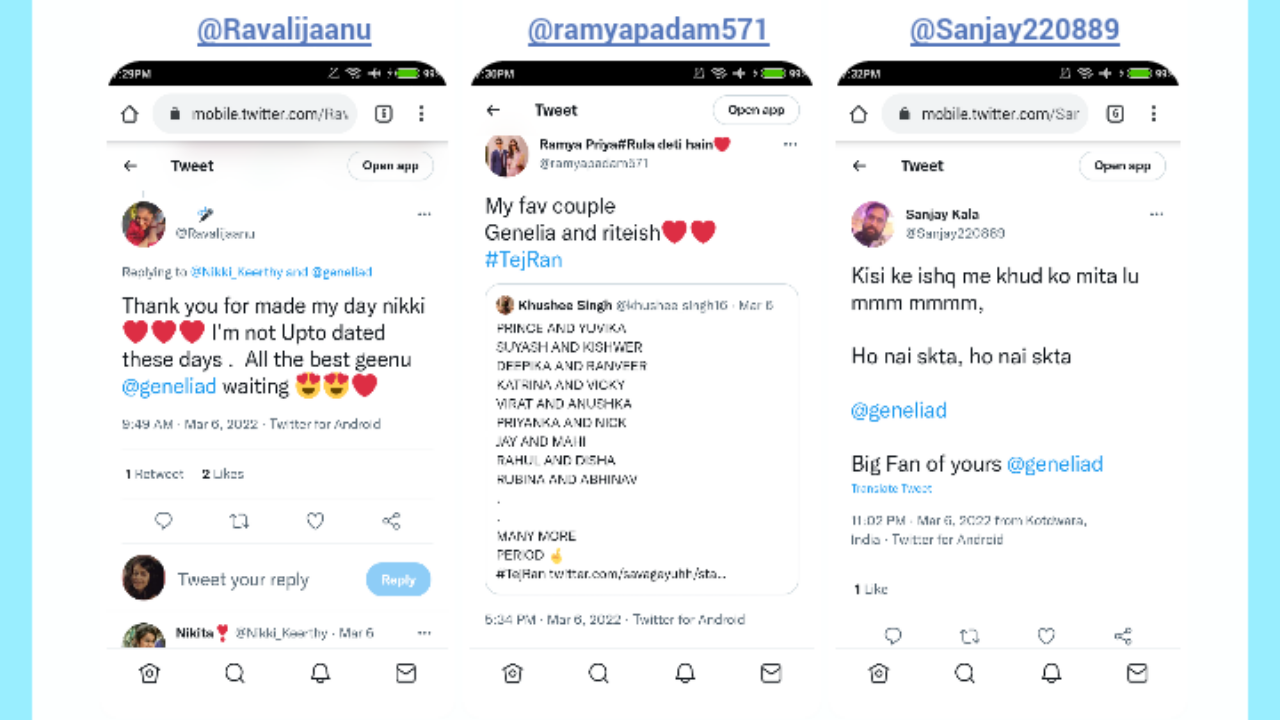Open the @ramyapadam571 header link

(648, 30)
